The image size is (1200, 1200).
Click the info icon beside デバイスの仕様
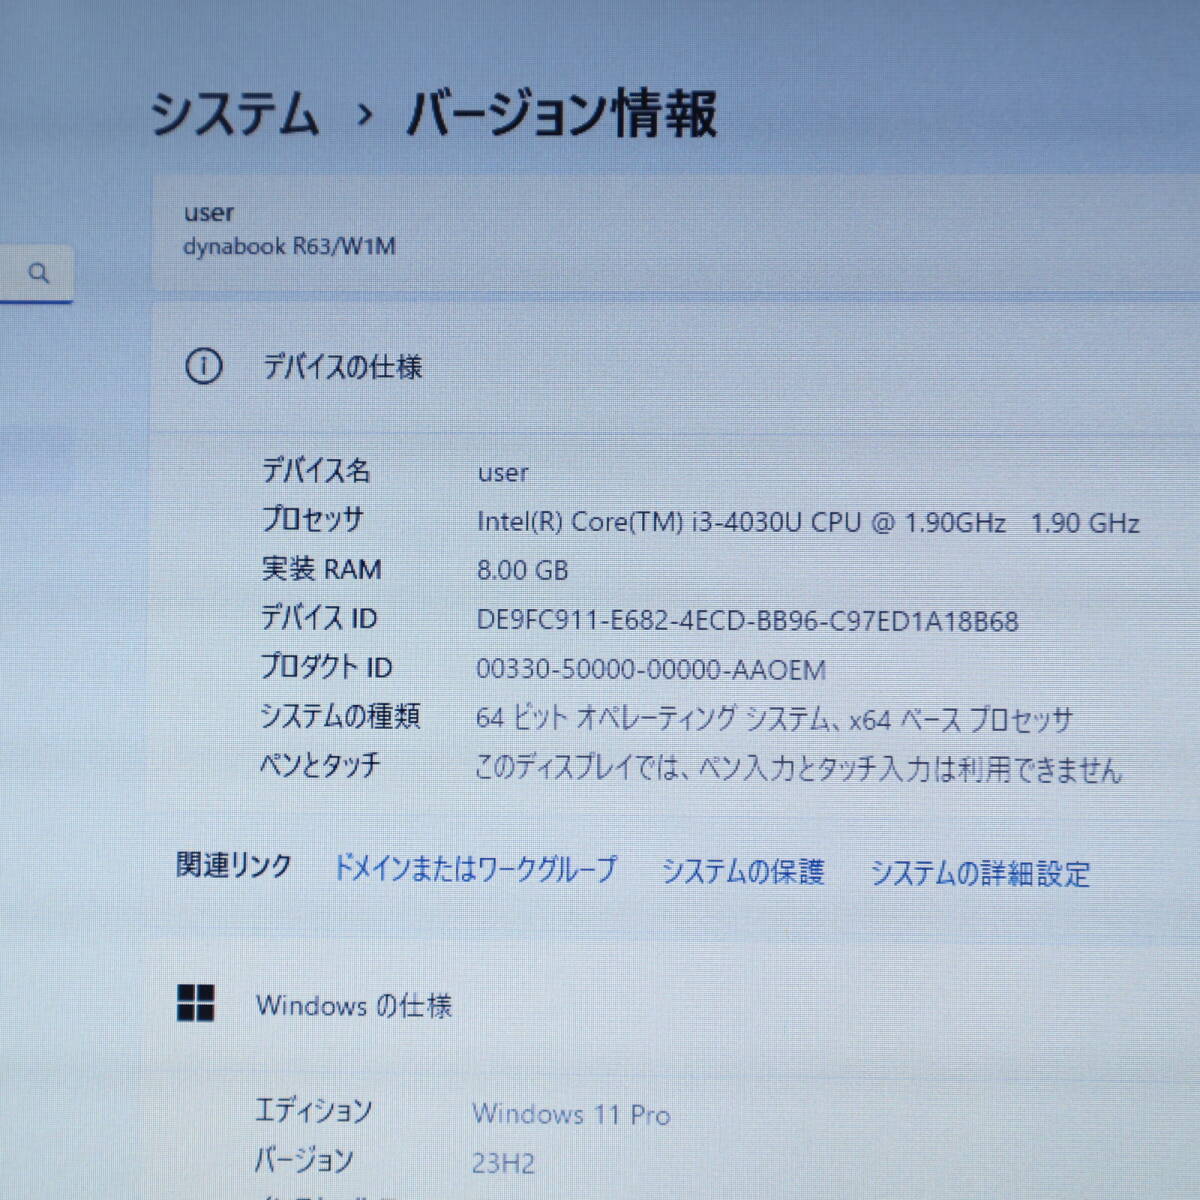point(204,366)
